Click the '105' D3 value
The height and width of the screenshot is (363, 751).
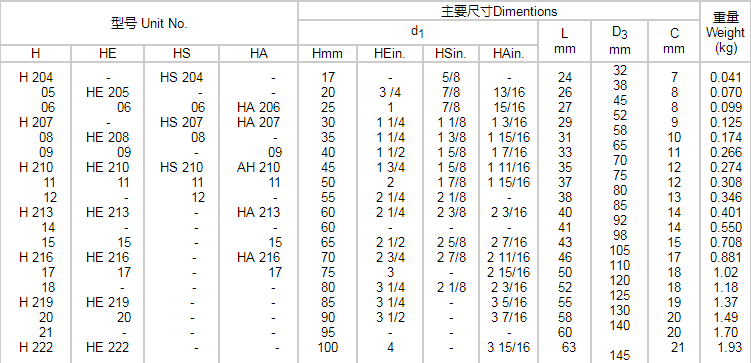tap(620, 250)
